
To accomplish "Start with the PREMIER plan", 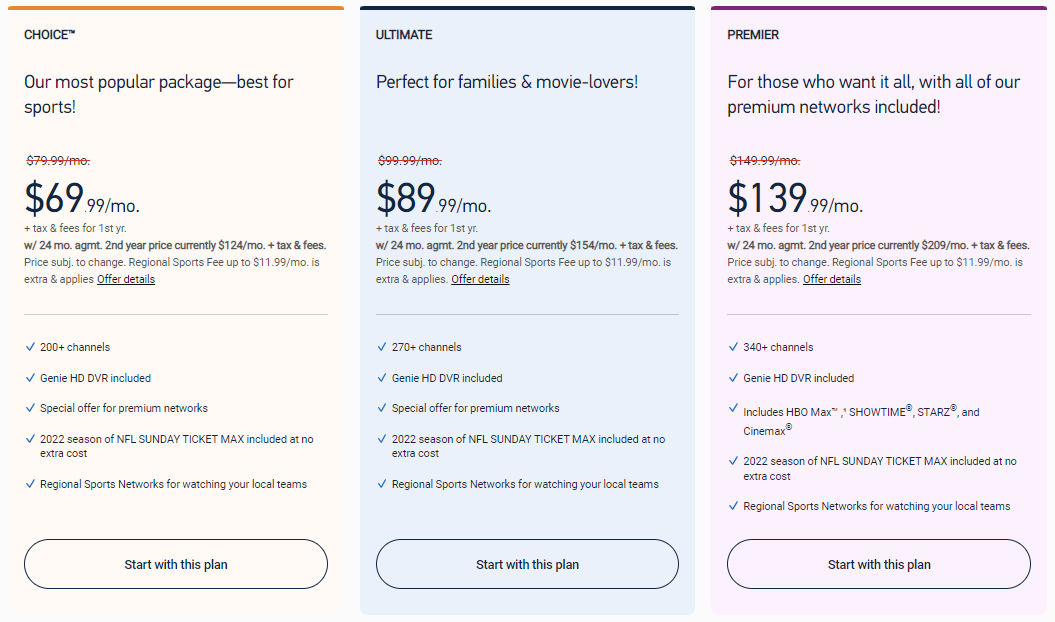I will click(x=879, y=564).
